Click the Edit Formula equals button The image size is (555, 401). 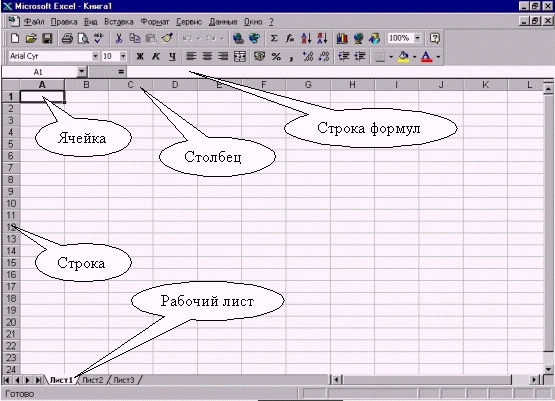[x=121, y=72]
